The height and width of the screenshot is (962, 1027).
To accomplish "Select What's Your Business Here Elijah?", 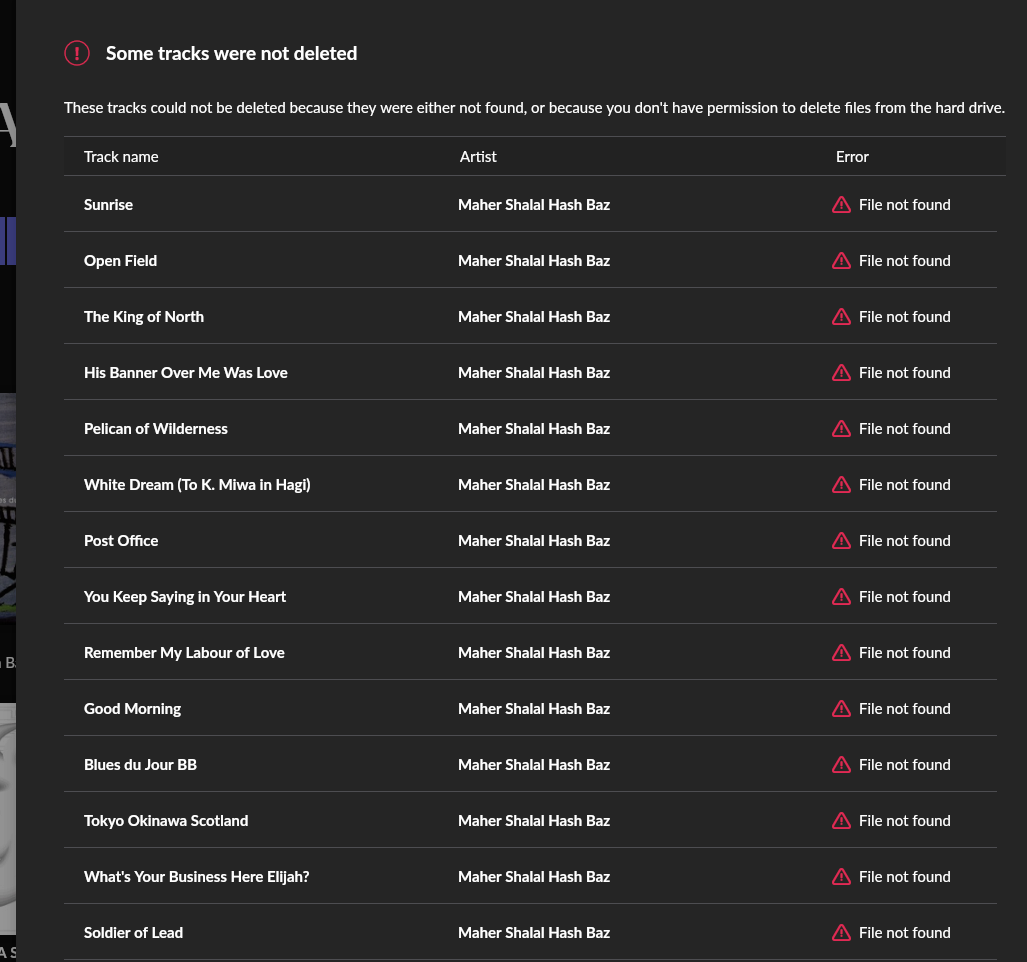I will click(x=531, y=877).
